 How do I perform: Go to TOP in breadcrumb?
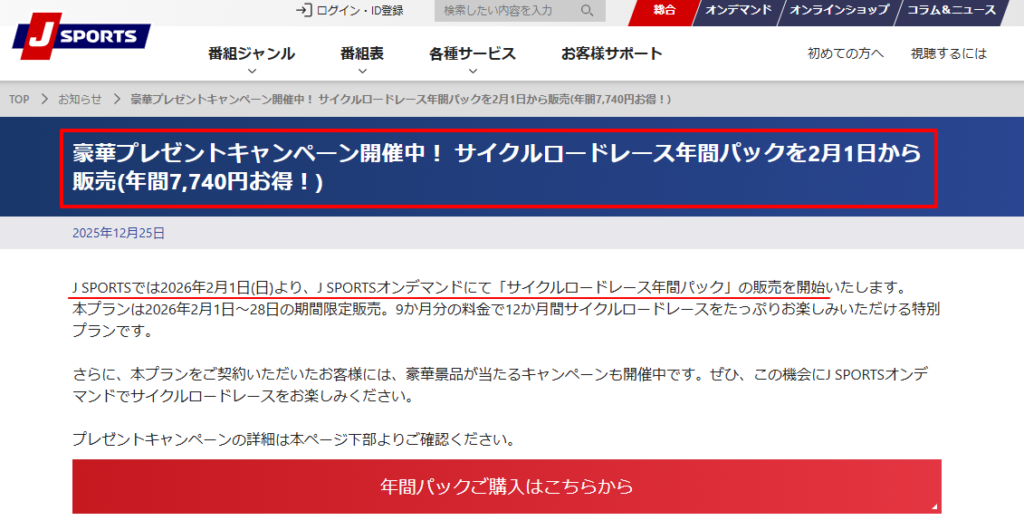click(19, 99)
